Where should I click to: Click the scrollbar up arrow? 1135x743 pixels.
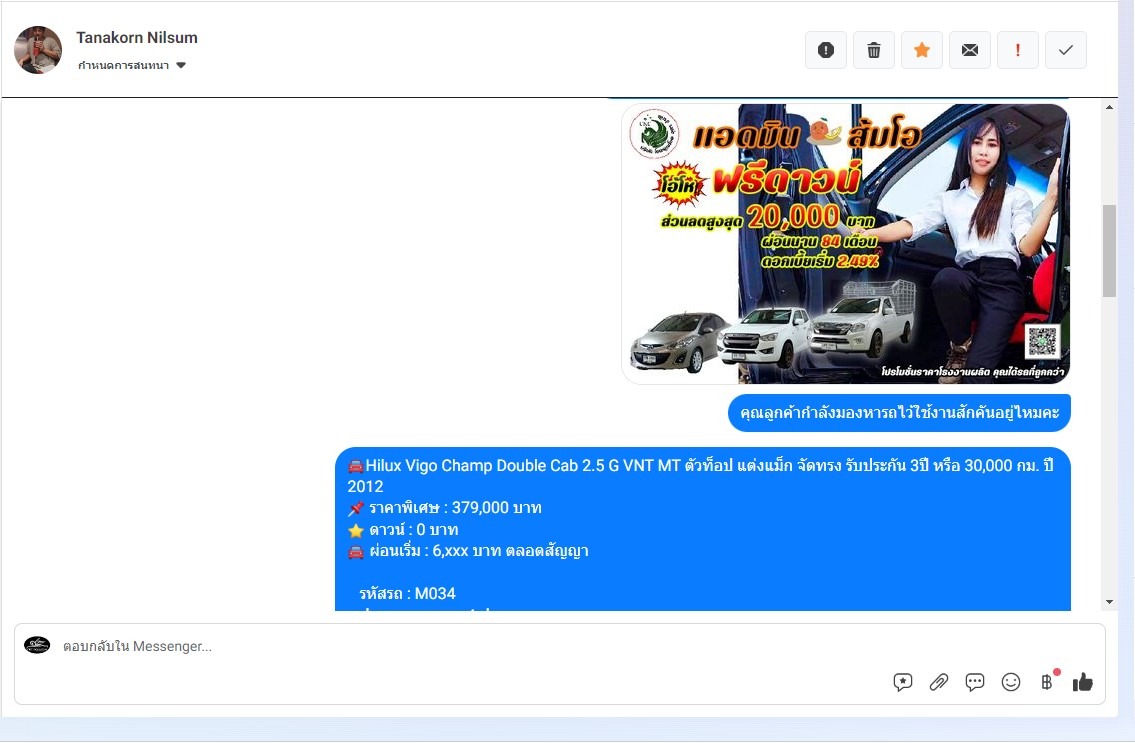coord(1110,107)
